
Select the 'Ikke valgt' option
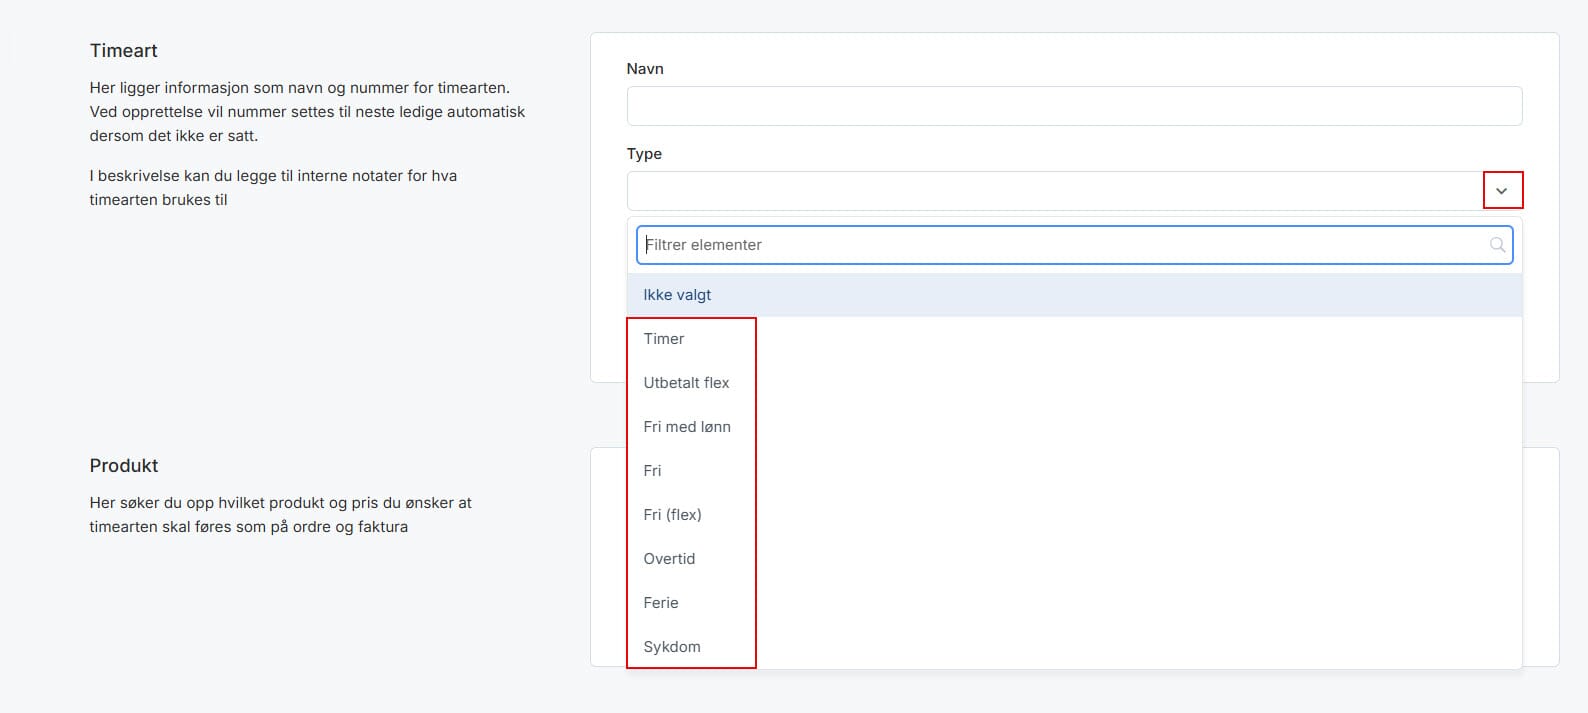tap(677, 295)
